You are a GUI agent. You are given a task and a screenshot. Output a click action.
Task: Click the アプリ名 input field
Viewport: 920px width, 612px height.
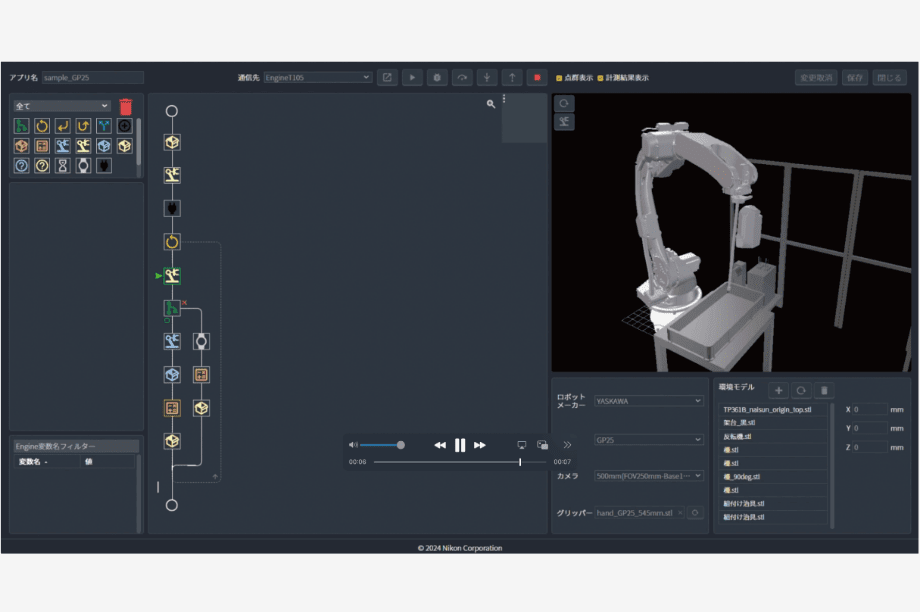click(93, 77)
